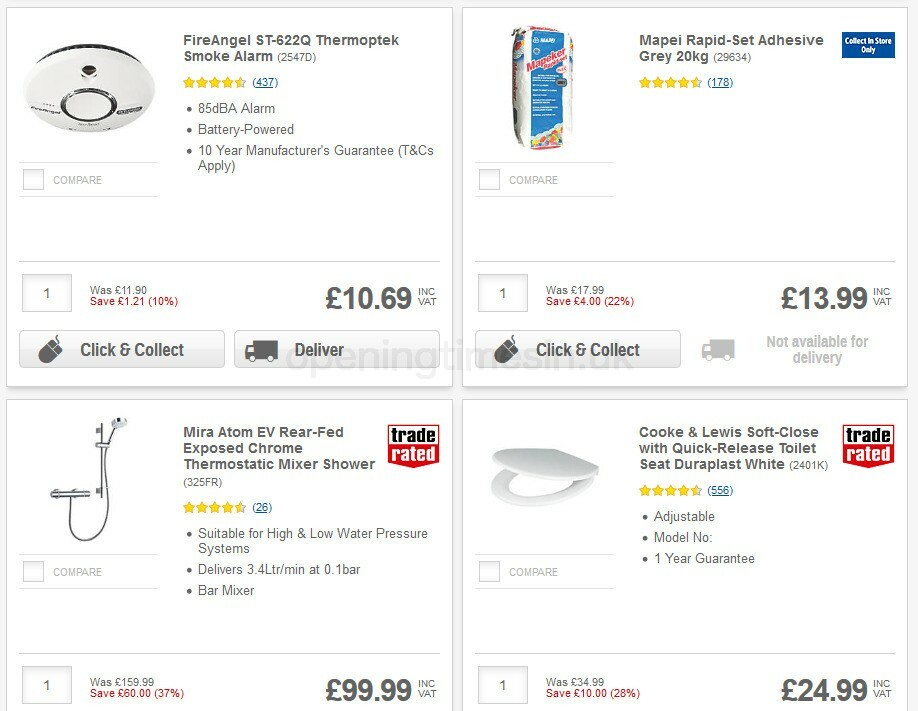This screenshot has height=711, width=918.
Task: Click Click & Collect for Mapei adhesive
Action: (577, 349)
